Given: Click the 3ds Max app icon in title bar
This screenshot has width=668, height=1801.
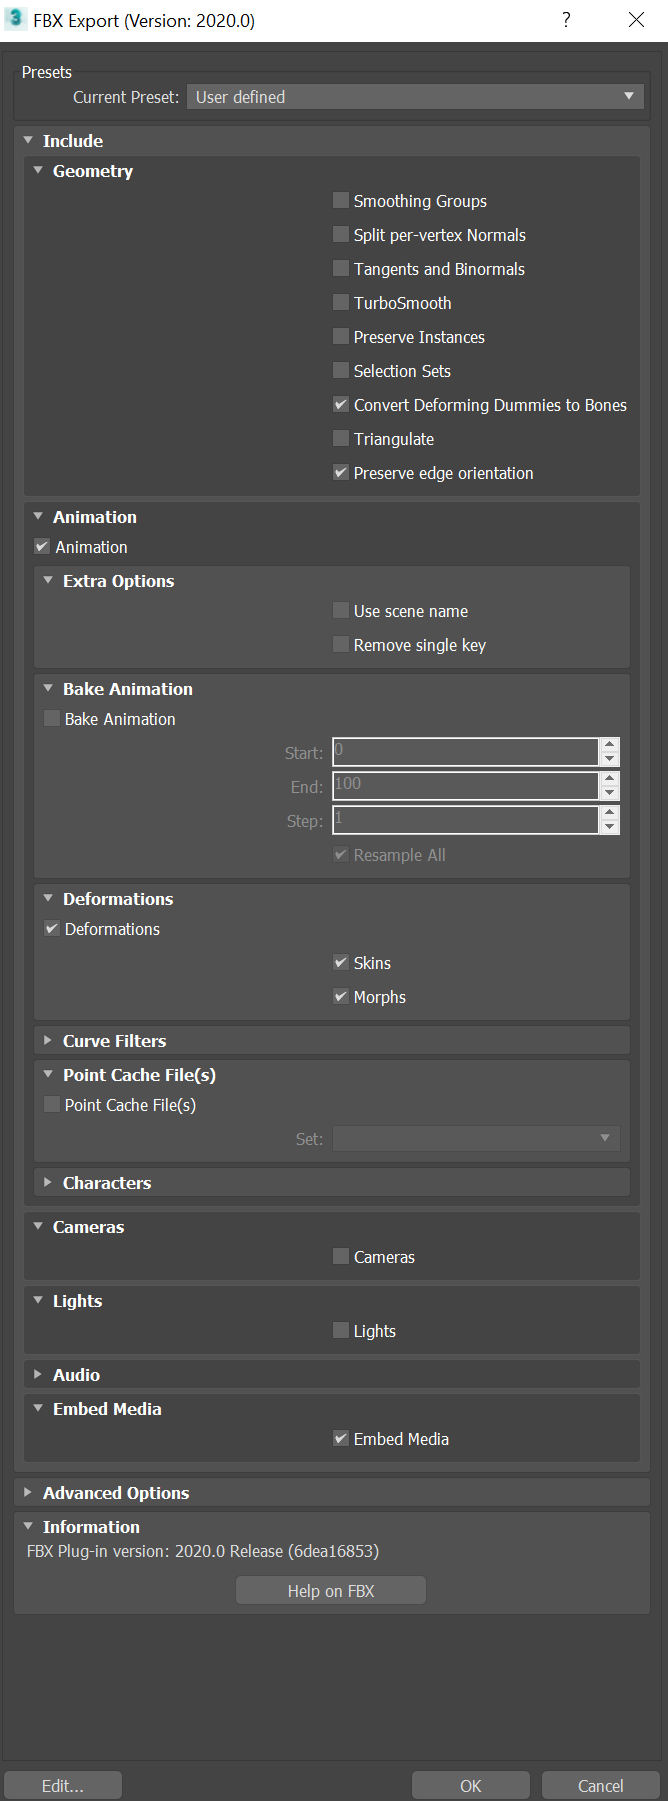Looking at the screenshot, I should tap(16, 19).
